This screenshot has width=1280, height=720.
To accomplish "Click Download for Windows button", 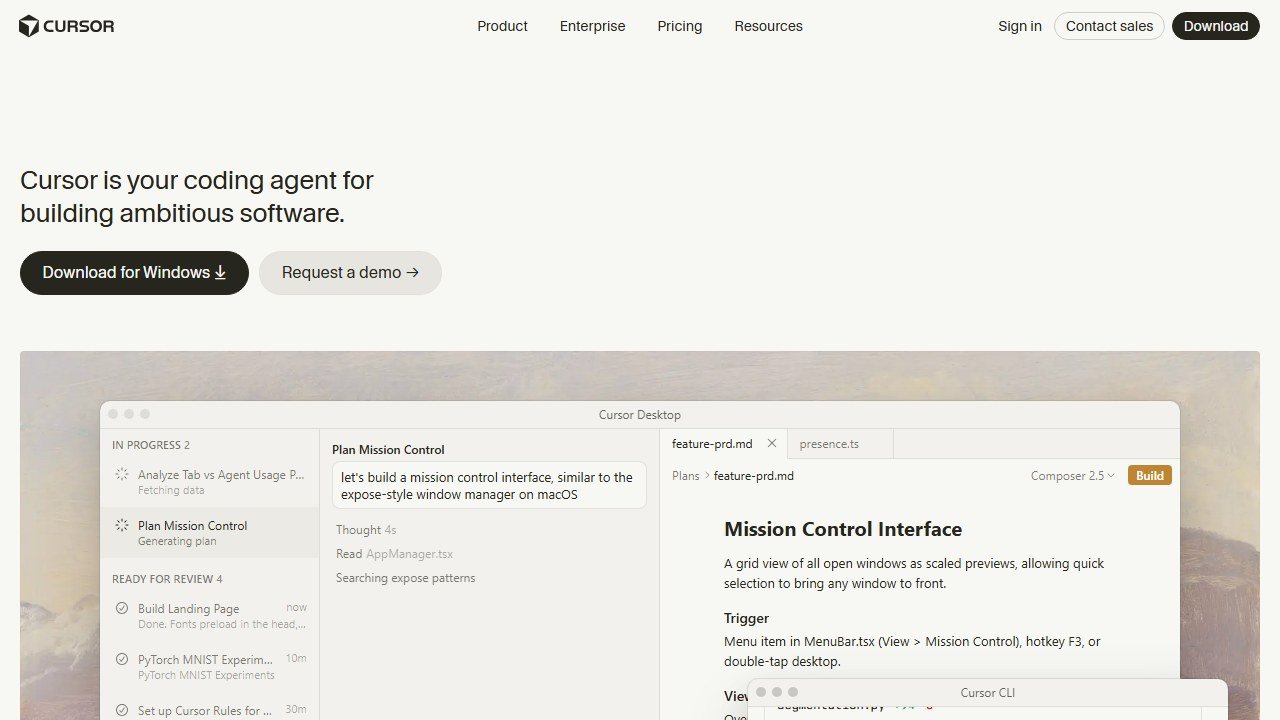I will pyautogui.click(x=134, y=273).
